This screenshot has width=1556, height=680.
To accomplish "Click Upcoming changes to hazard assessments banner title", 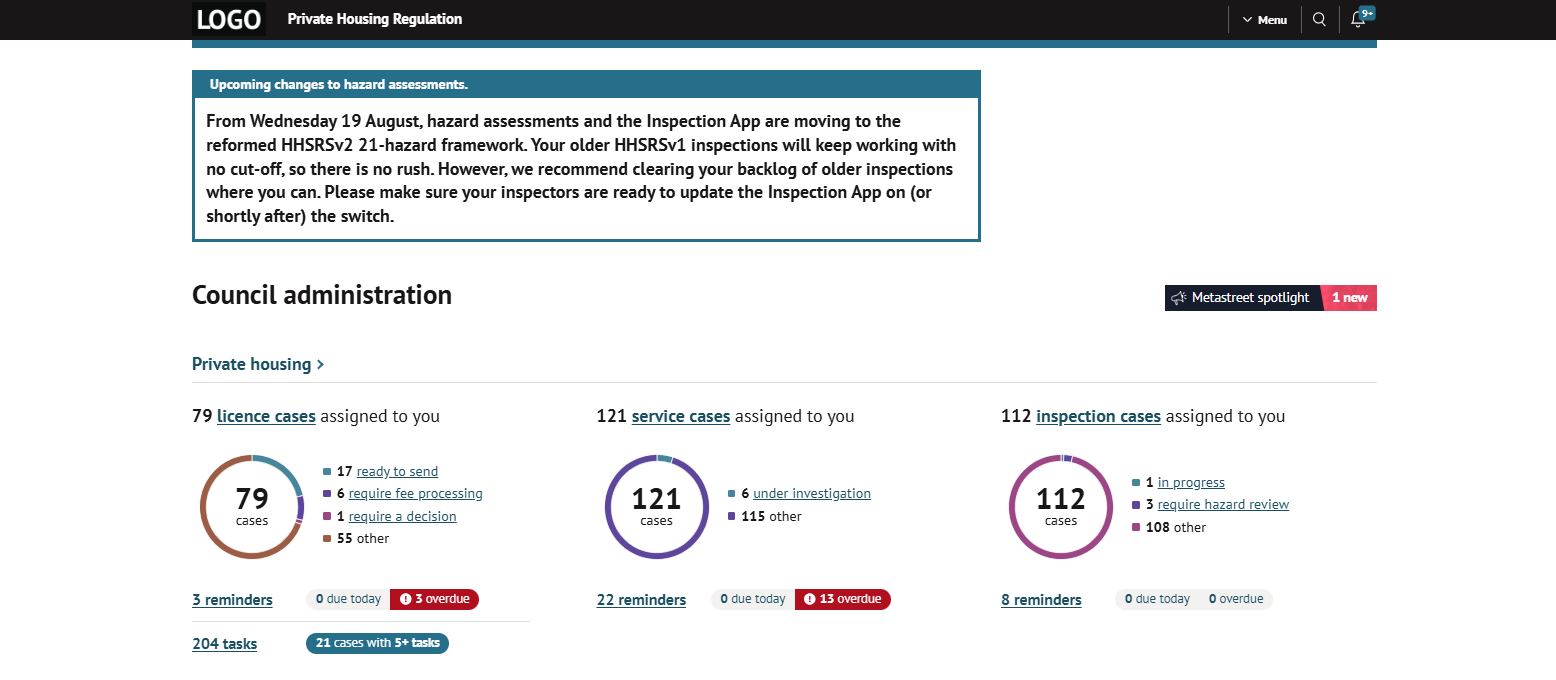I will tap(339, 85).
